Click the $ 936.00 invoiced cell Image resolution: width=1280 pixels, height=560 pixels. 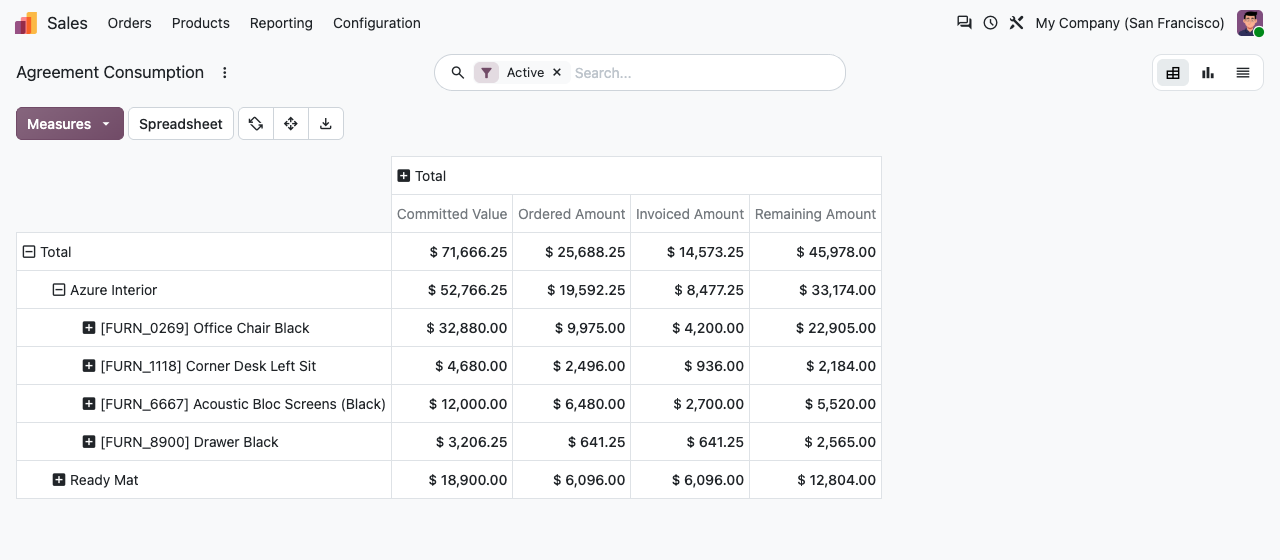coord(690,366)
